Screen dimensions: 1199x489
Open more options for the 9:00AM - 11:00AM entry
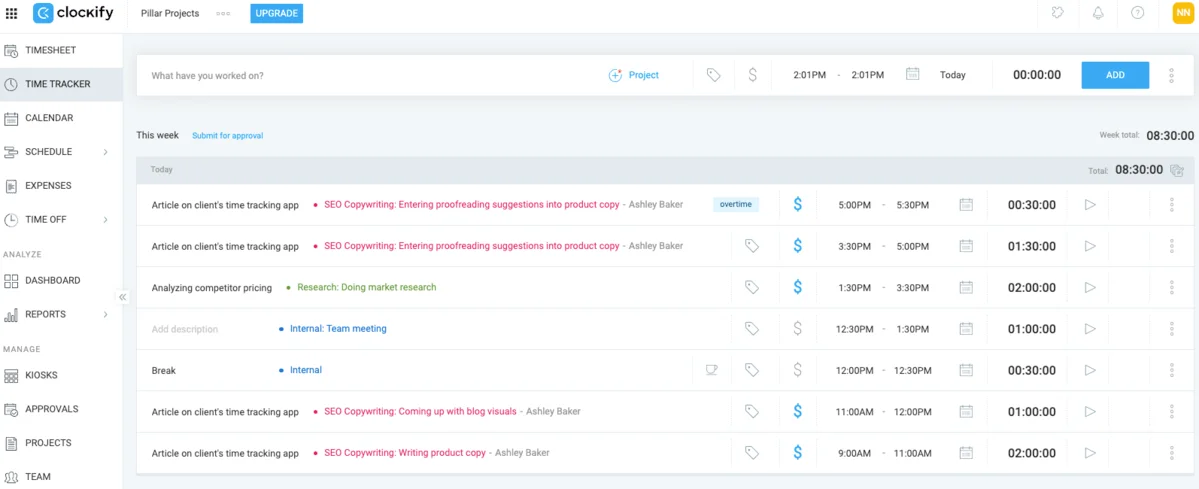click(x=1171, y=453)
